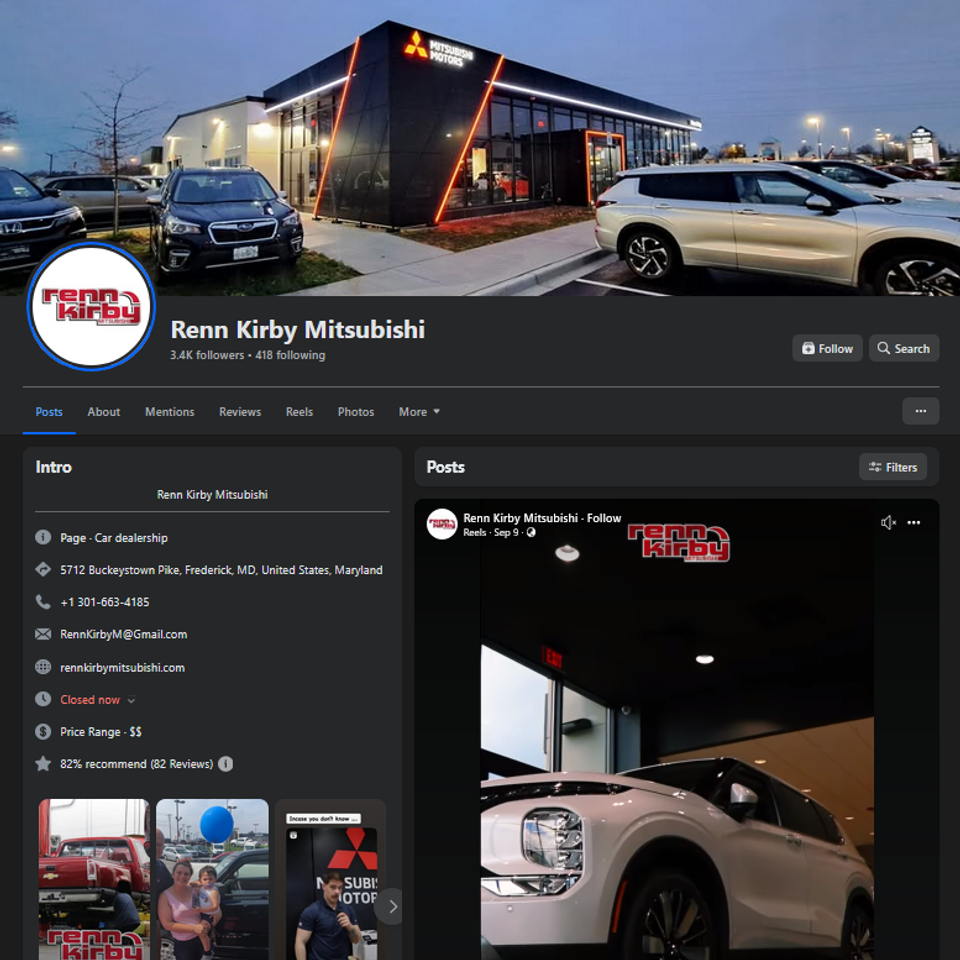Image resolution: width=960 pixels, height=960 pixels.
Task: Click the Sep 9 post date
Action: click(506, 533)
